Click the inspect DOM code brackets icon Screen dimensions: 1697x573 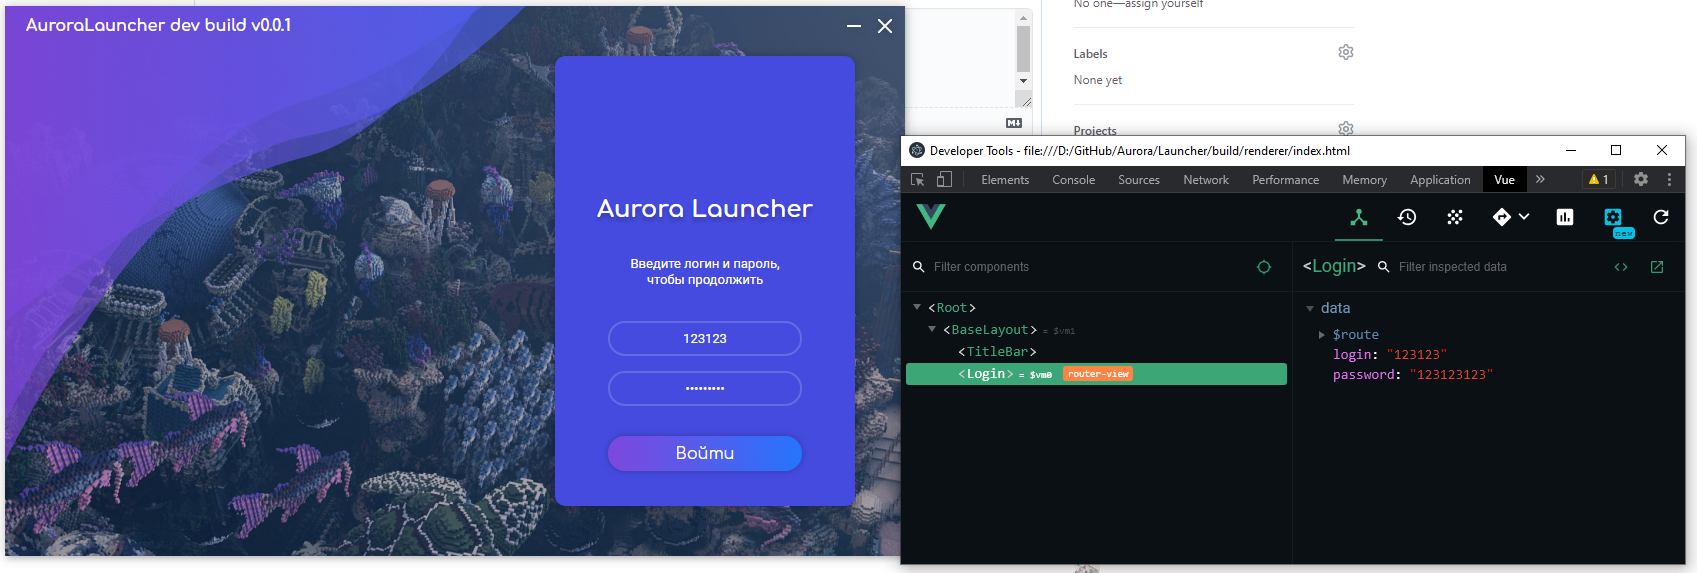coord(1621,267)
